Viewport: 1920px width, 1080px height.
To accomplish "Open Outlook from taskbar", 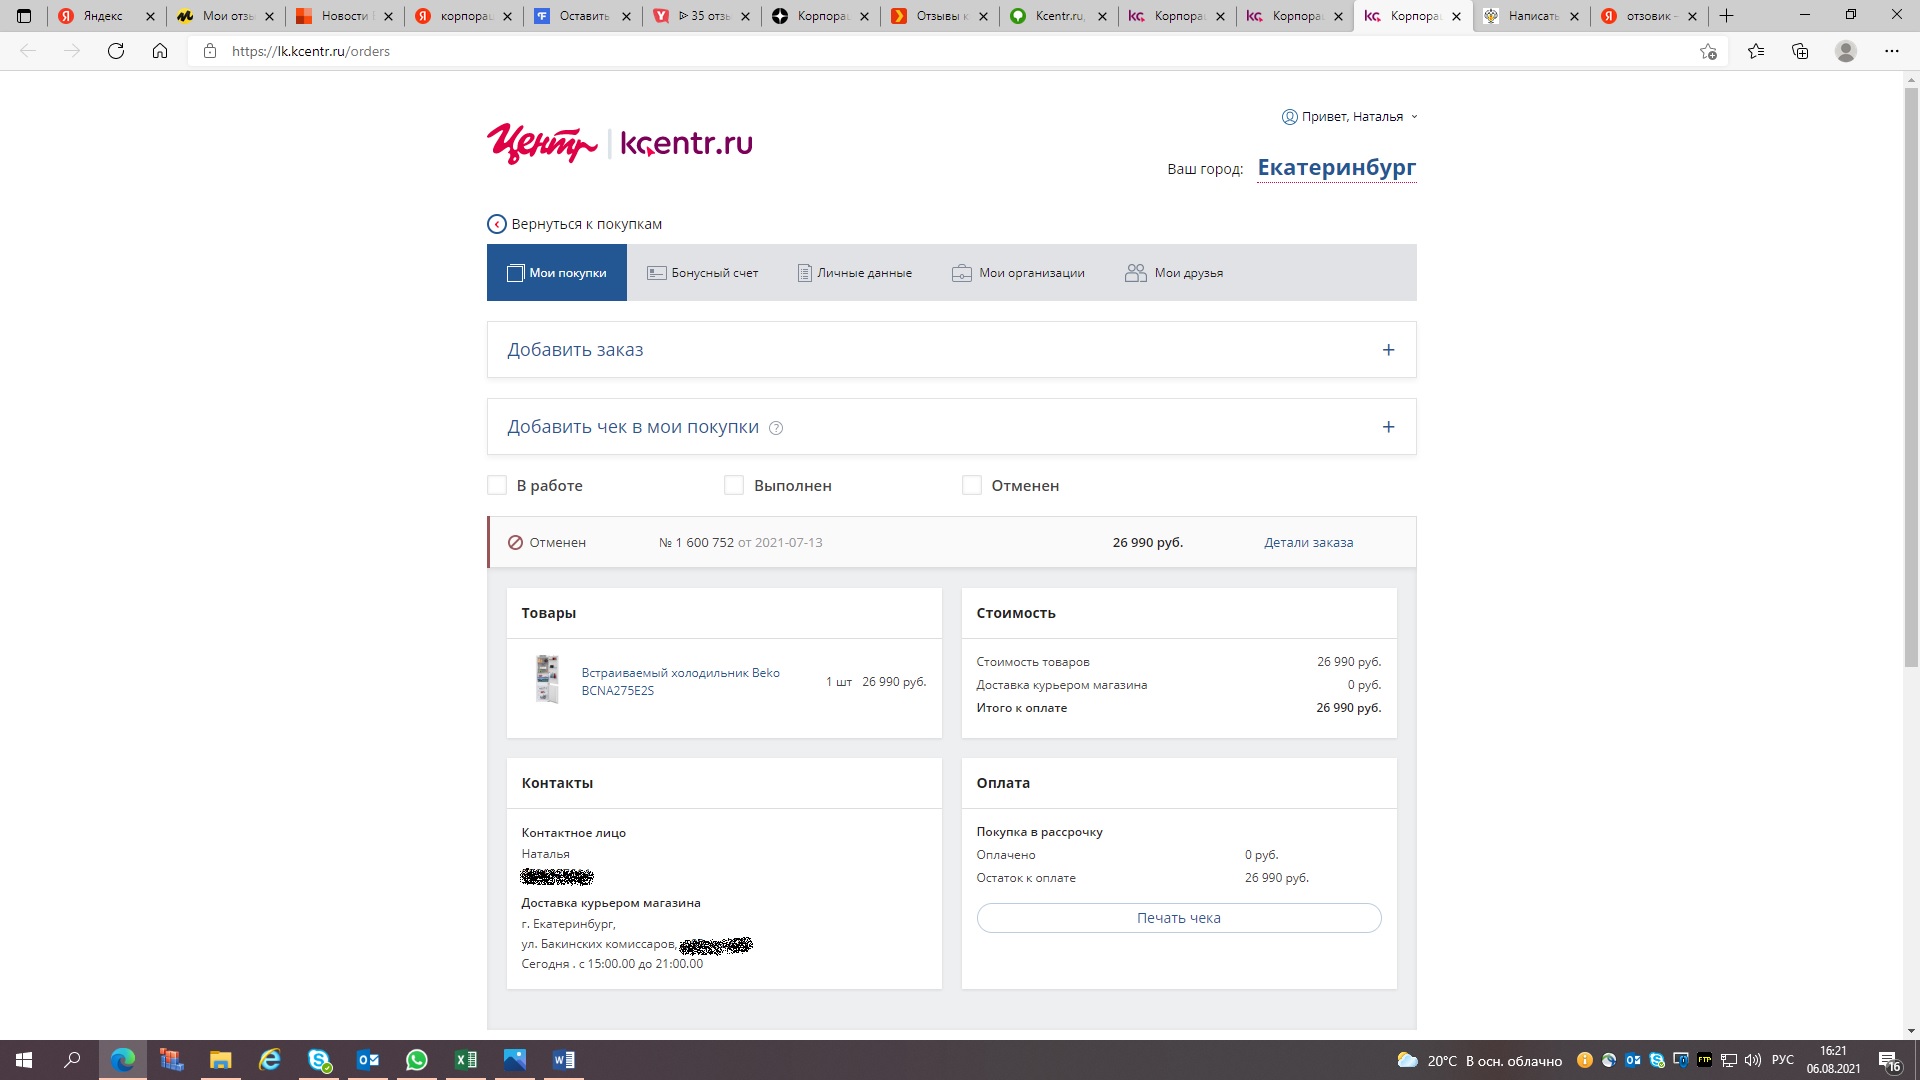I will tap(368, 1060).
